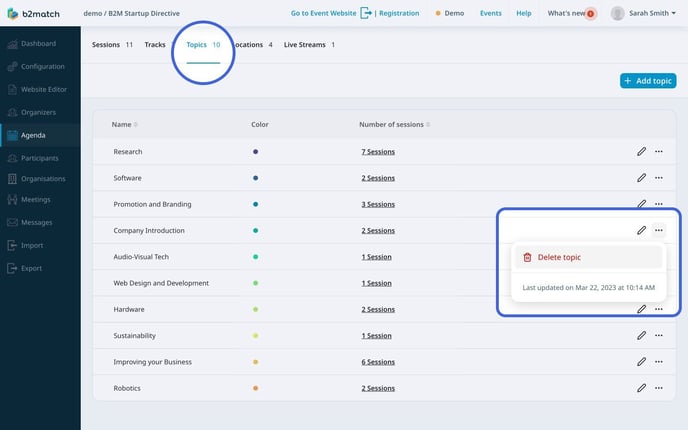
Task: Switch to the Live Streams tab
Action: pyautogui.click(x=309, y=45)
